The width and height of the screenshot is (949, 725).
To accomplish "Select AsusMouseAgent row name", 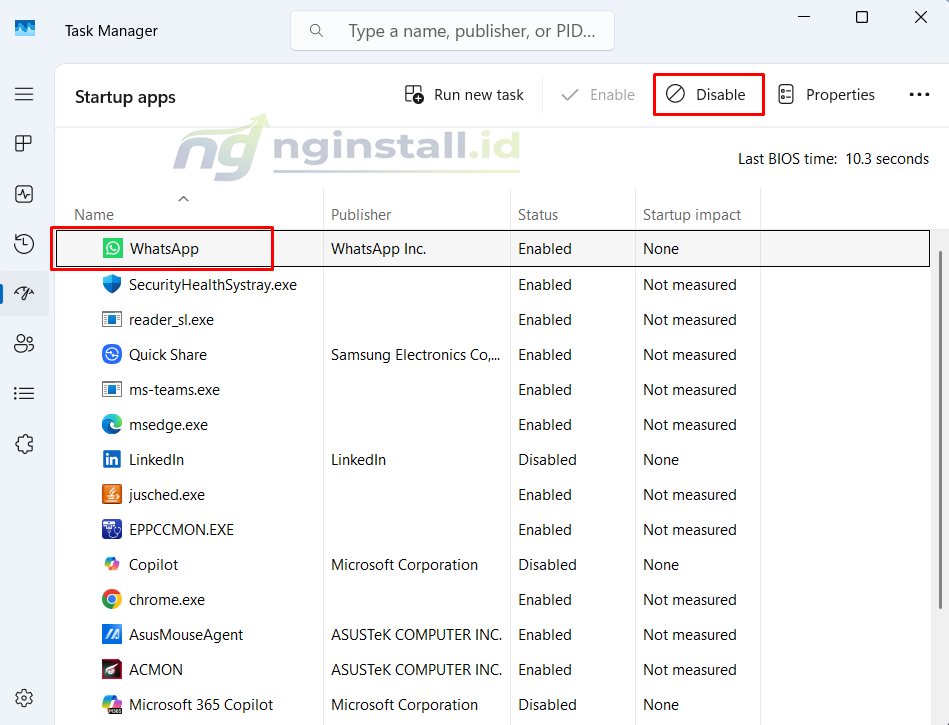I will tap(186, 635).
